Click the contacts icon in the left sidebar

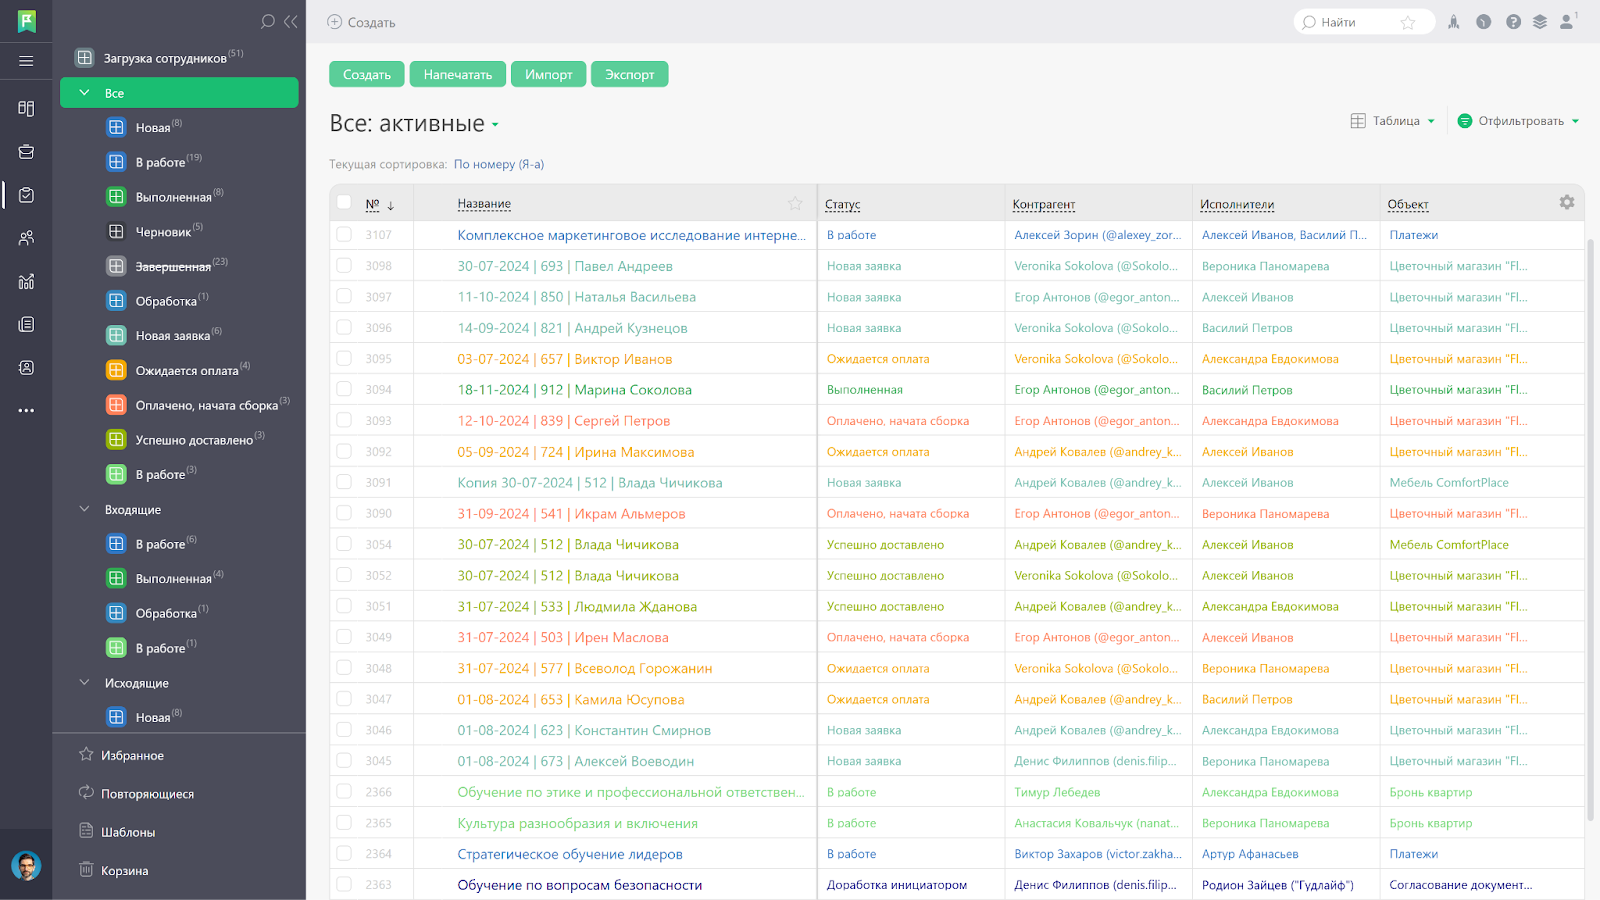tap(26, 237)
